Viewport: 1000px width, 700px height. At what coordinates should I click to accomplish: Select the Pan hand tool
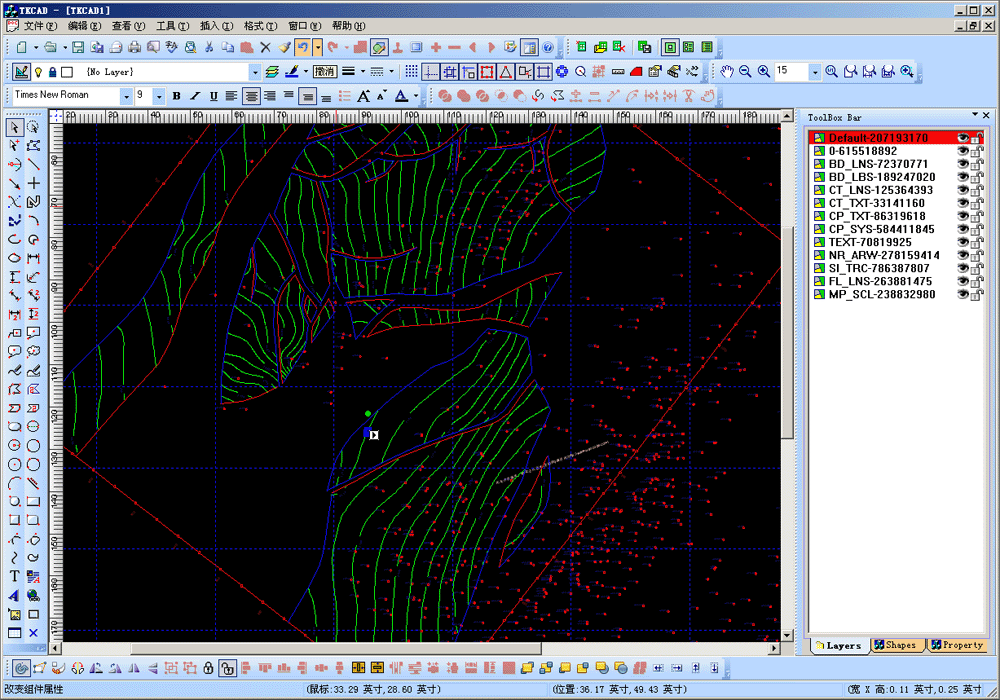coord(727,72)
